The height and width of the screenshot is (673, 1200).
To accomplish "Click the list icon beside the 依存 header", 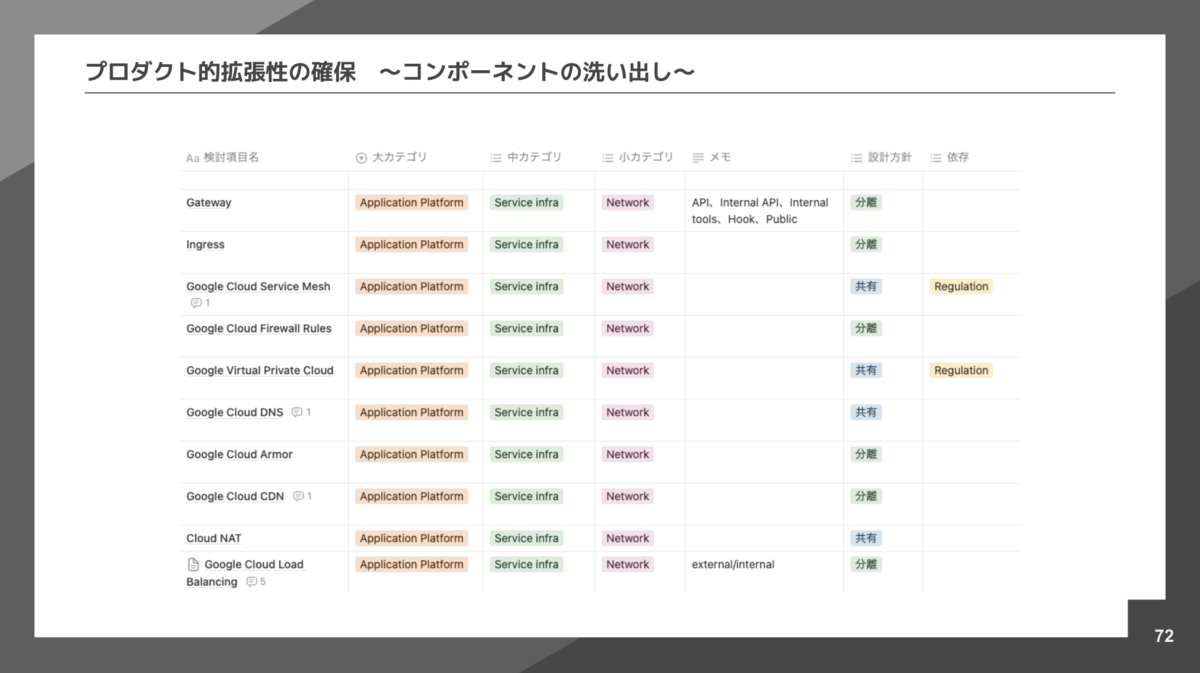I will click(936, 157).
